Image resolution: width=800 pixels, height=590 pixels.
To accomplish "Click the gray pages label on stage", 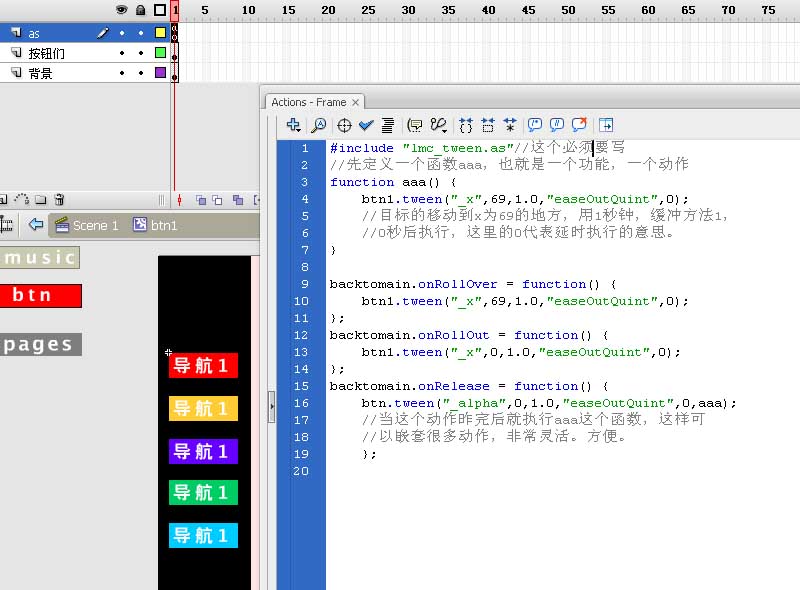I will [x=41, y=345].
